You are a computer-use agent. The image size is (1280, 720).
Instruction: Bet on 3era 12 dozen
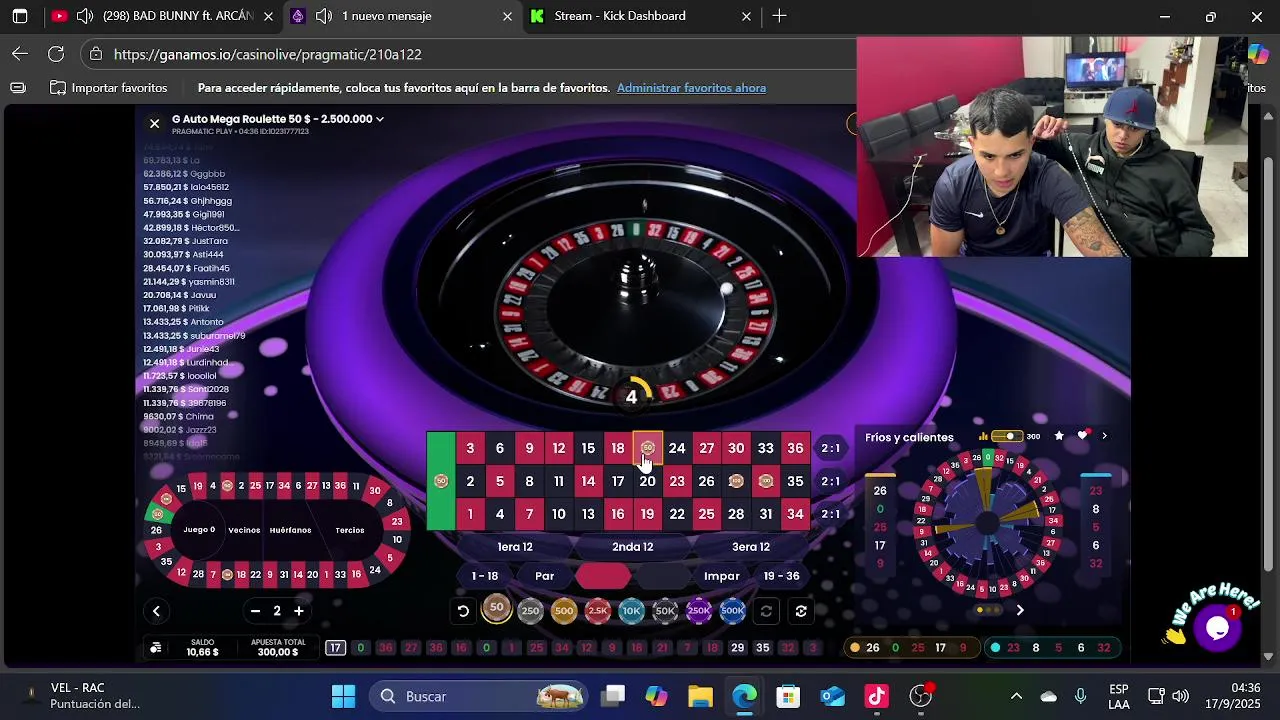tap(751, 547)
